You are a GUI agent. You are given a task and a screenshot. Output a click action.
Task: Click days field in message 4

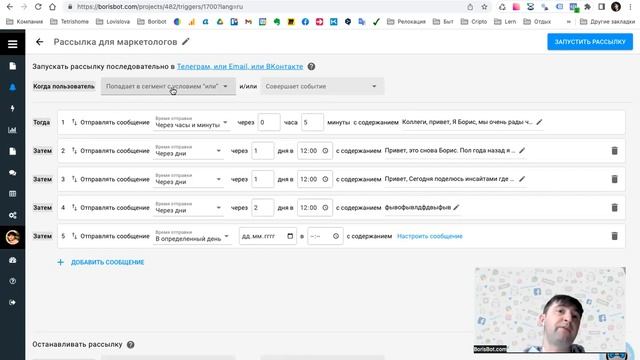pos(262,207)
